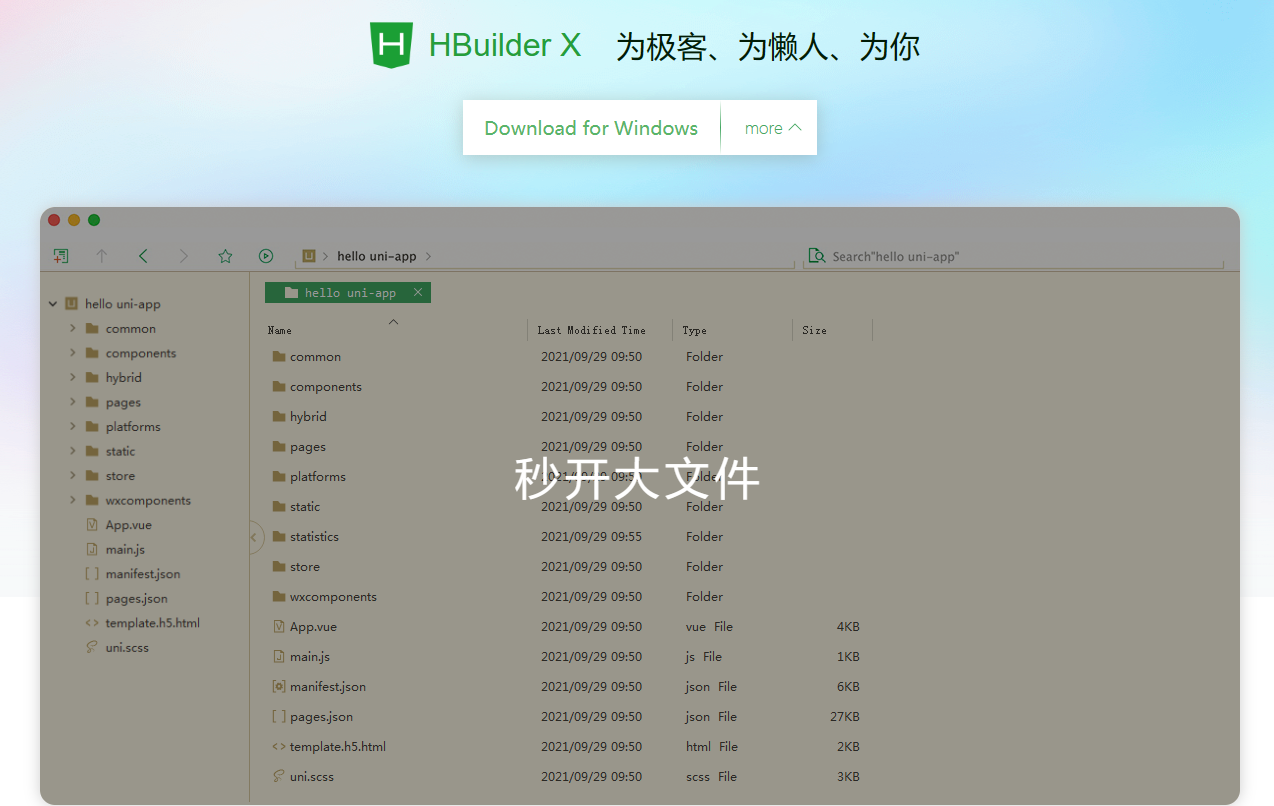Select store row in file list
The width and height of the screenshot is (1274, 806).
(566, 567)
